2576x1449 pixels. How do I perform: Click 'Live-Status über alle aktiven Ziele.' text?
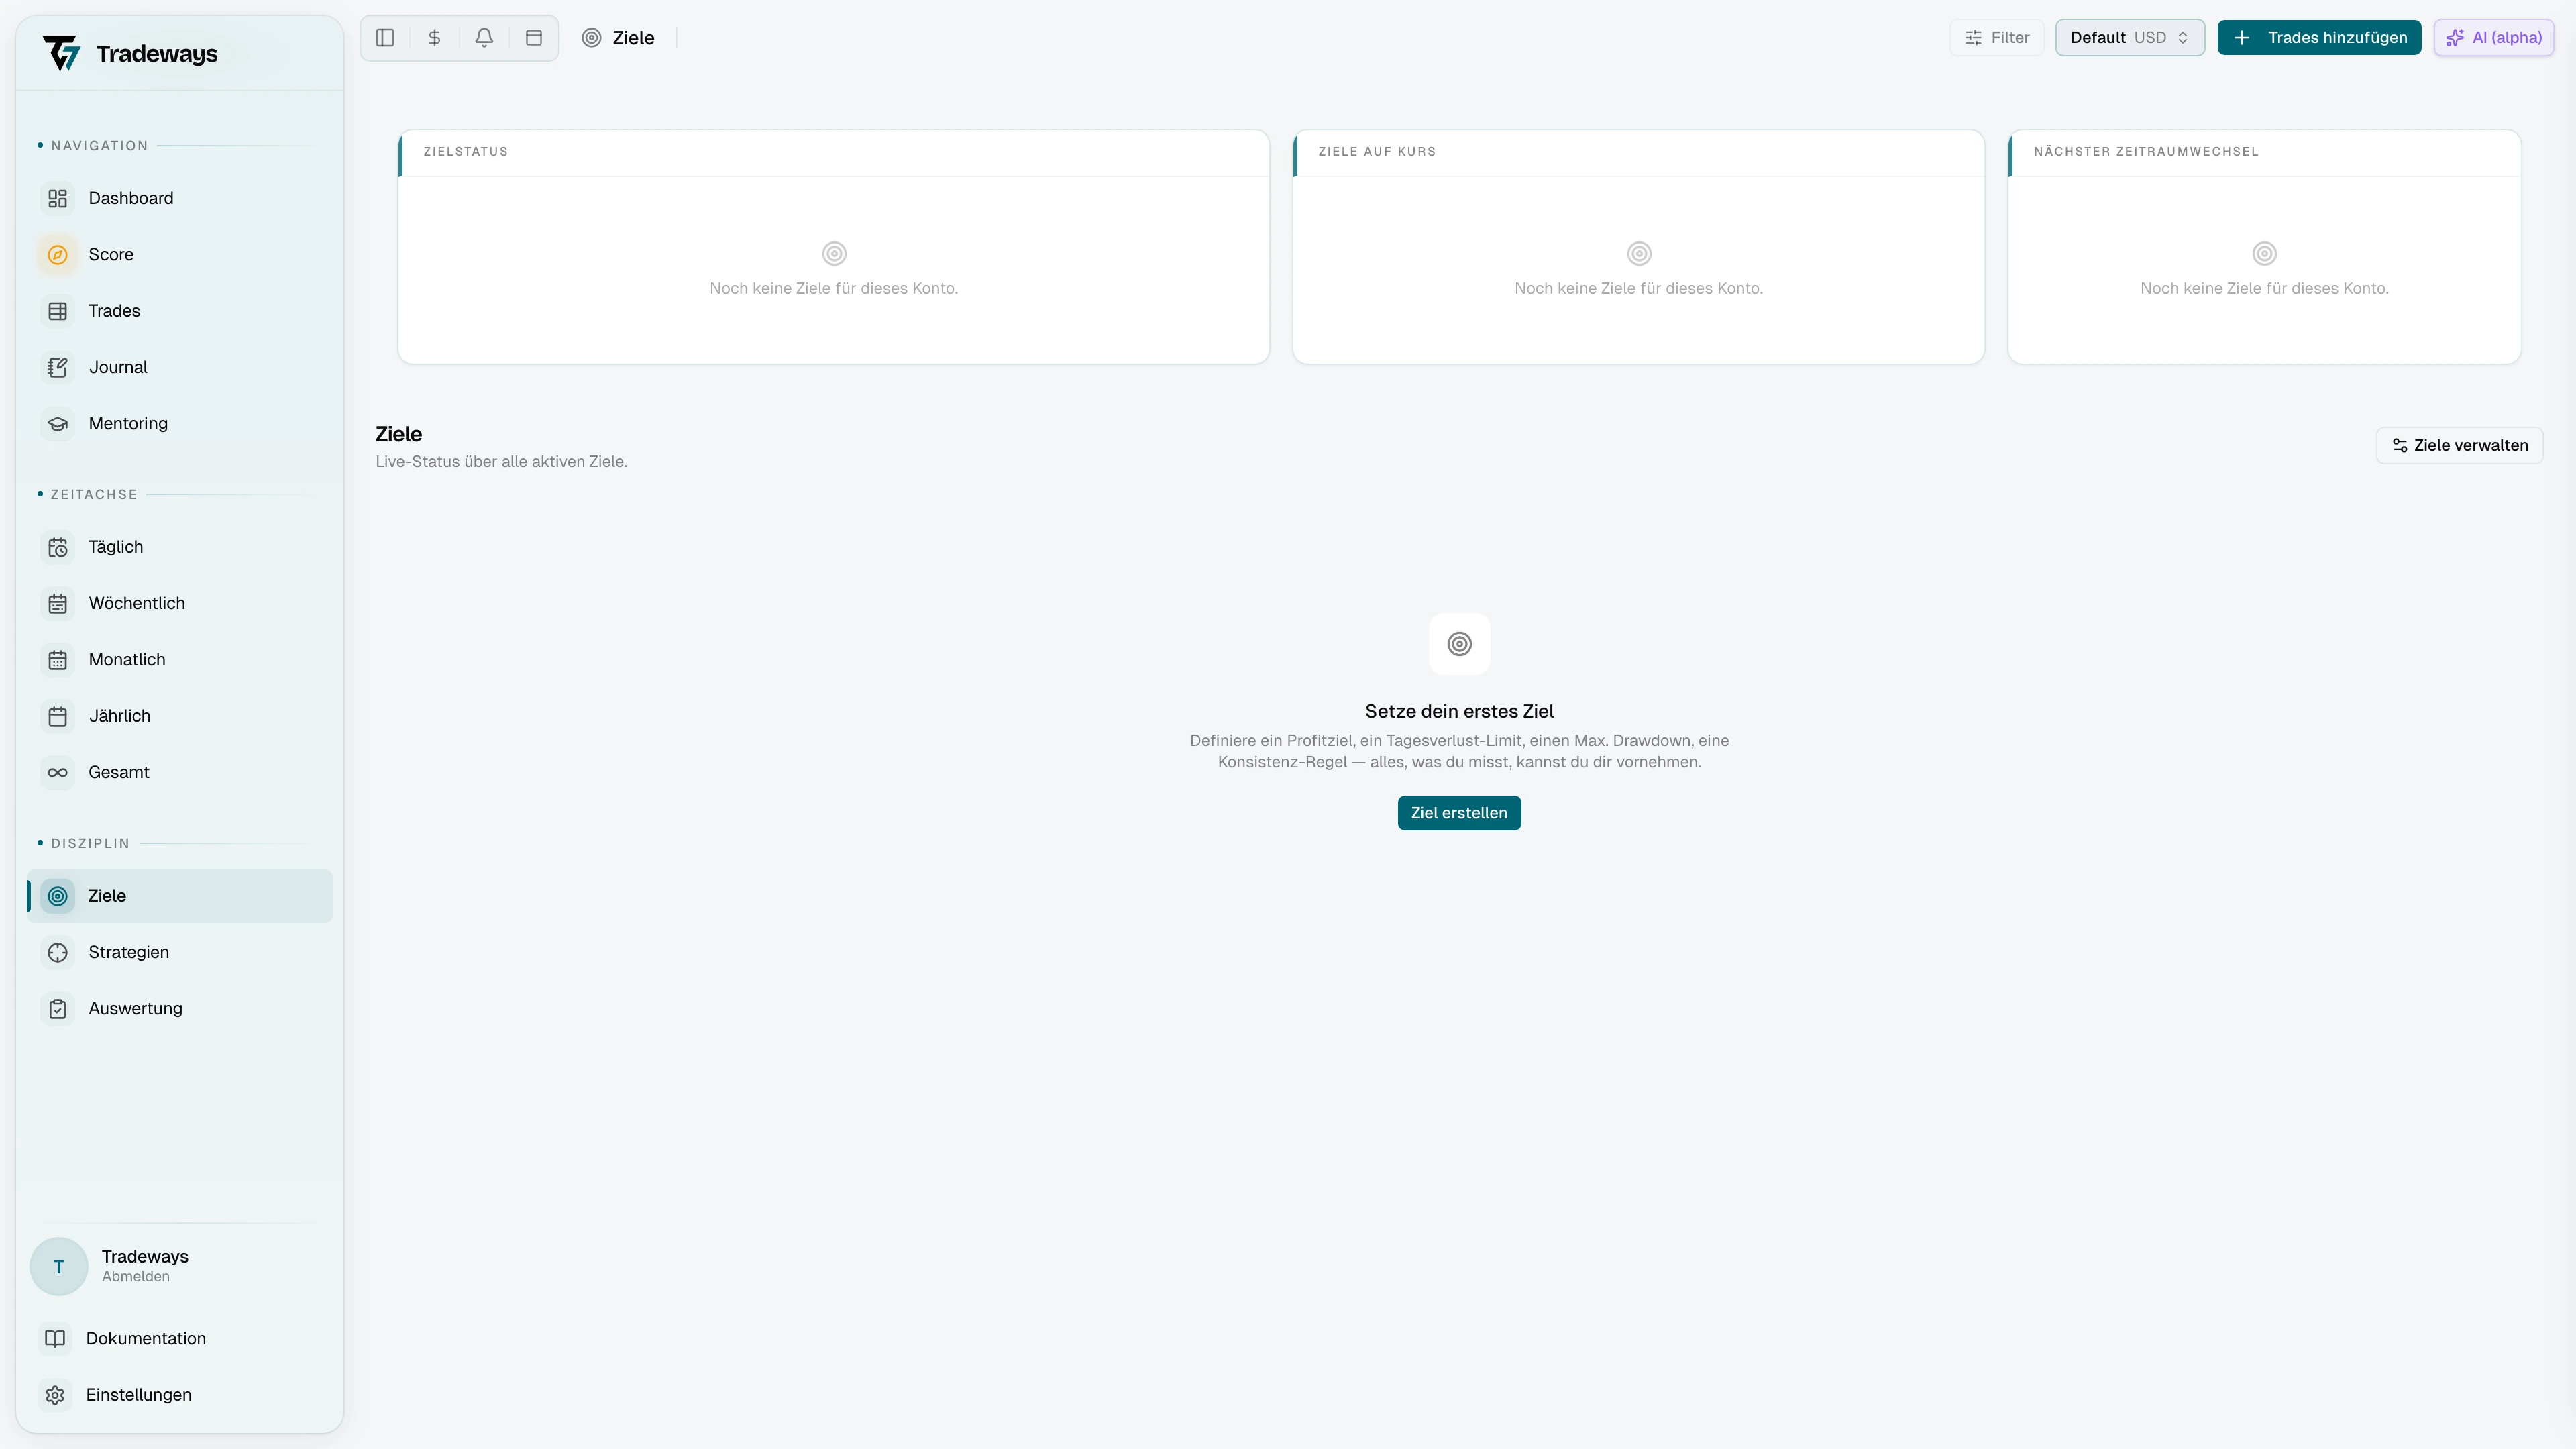pyautogui.click(x=501, y=462)
